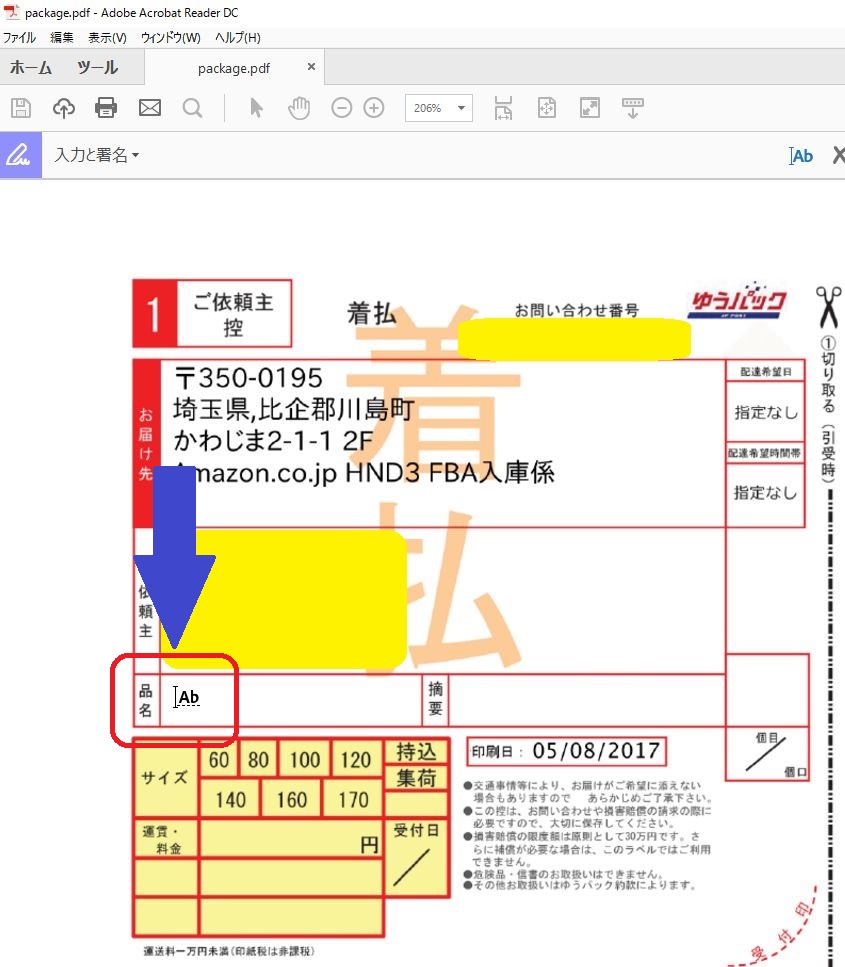This screenshot has width=845, height=967.
Task: Expand the 入力と署名 dropdown
Action: point(96,155)
